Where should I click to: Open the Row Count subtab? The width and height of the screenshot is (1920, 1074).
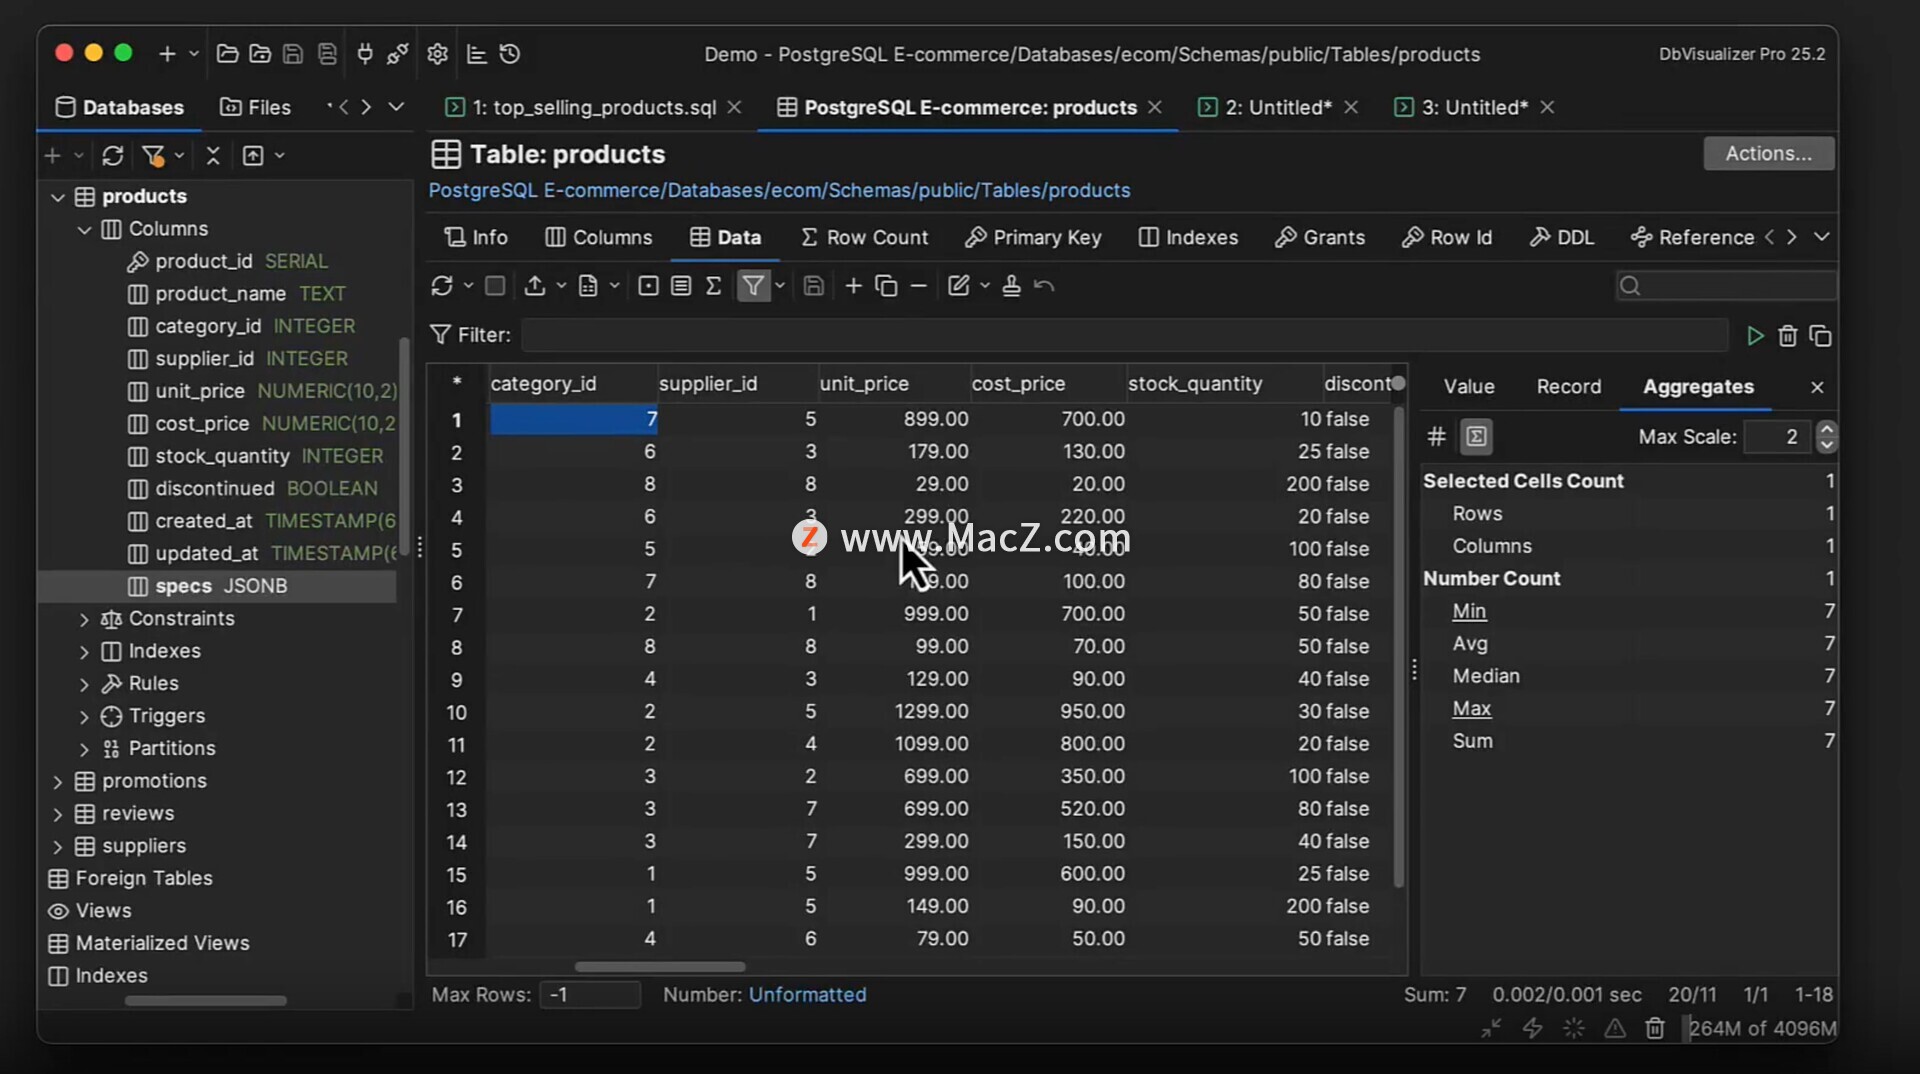(864, 237)
